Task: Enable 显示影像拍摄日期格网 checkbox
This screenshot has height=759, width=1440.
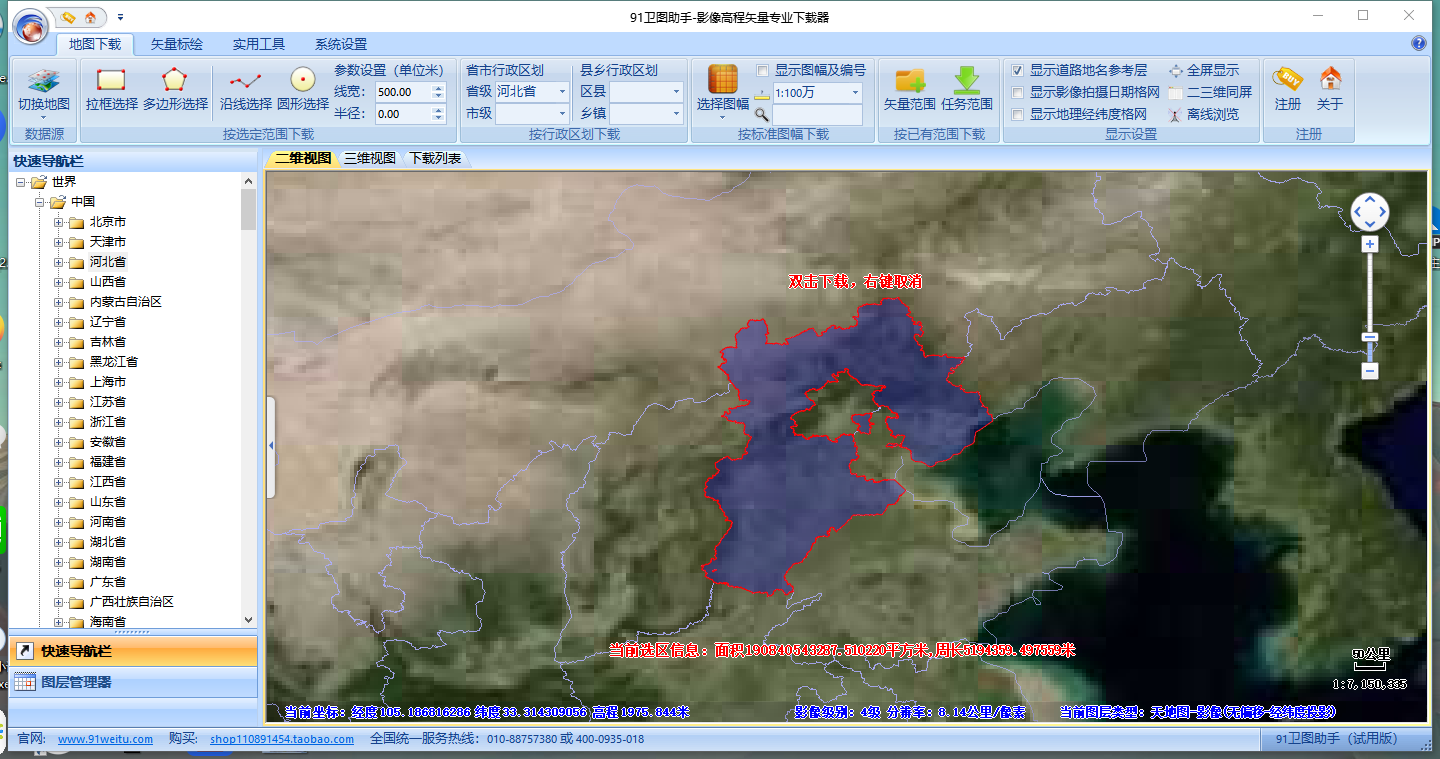Action: (x=1017, y=93)
